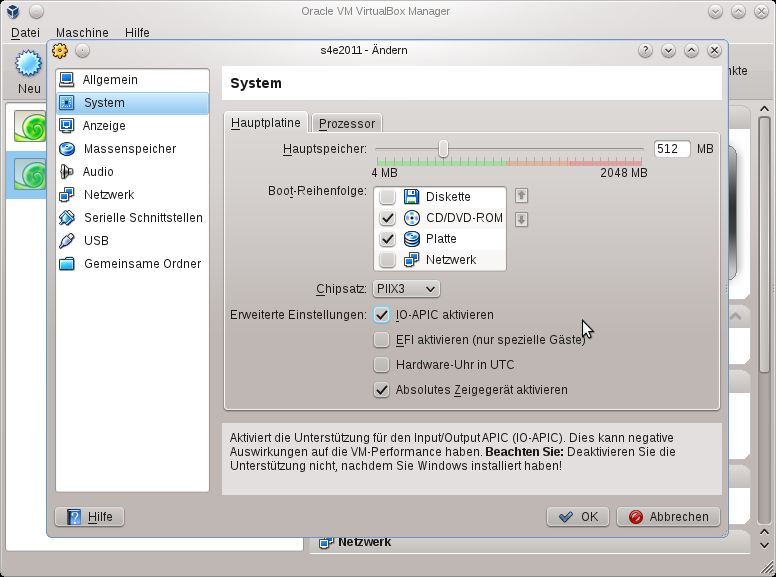Cancel with the Abbrechen button
The height and width of the screenshot is (577, 776).
668,517
